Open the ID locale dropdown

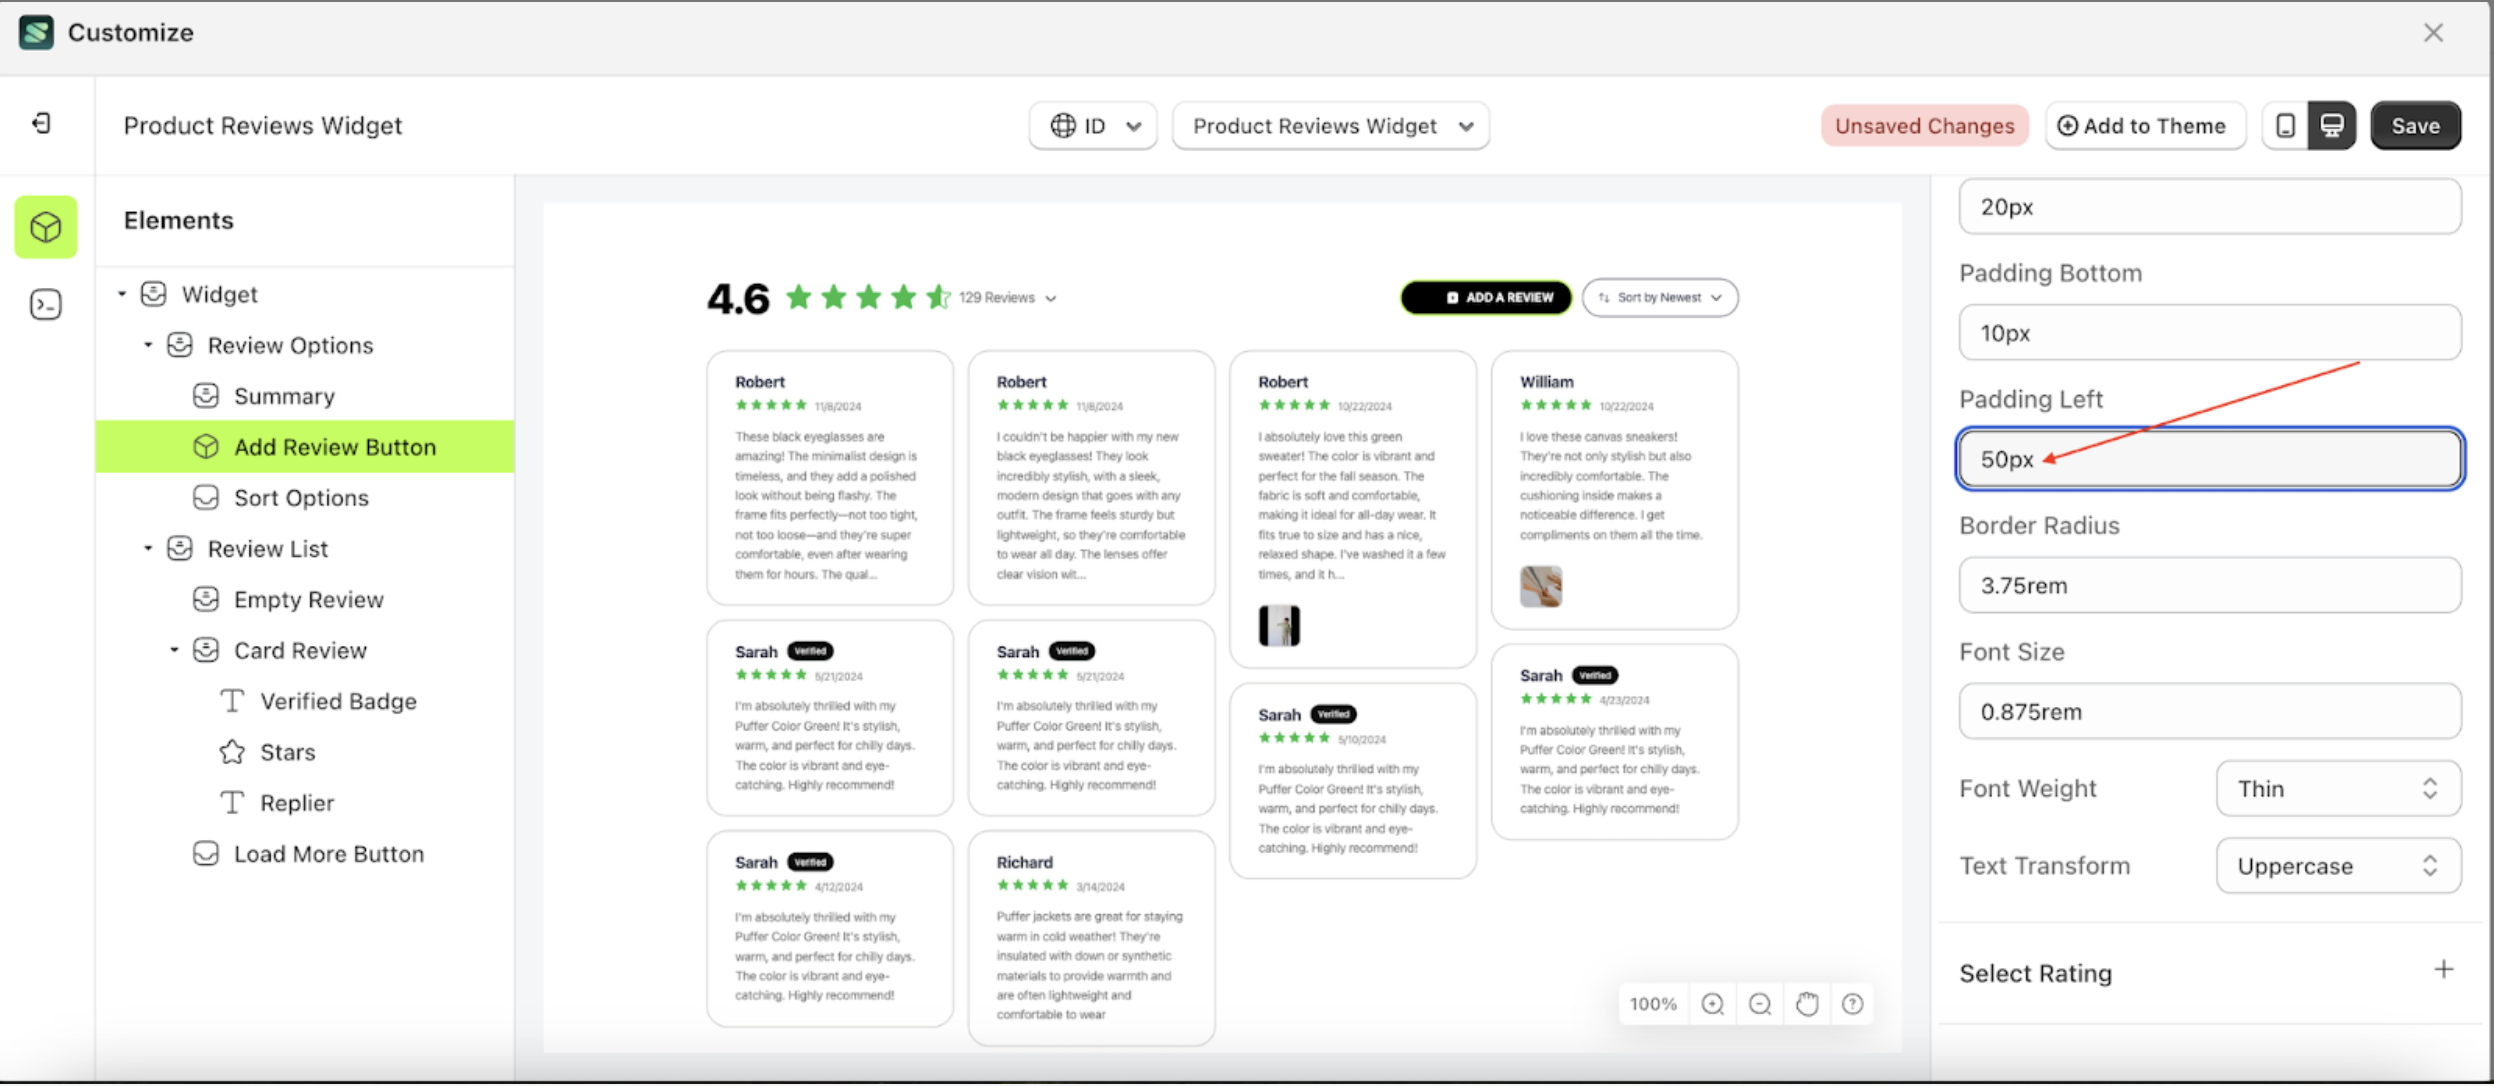click(x=1091, y=125)
